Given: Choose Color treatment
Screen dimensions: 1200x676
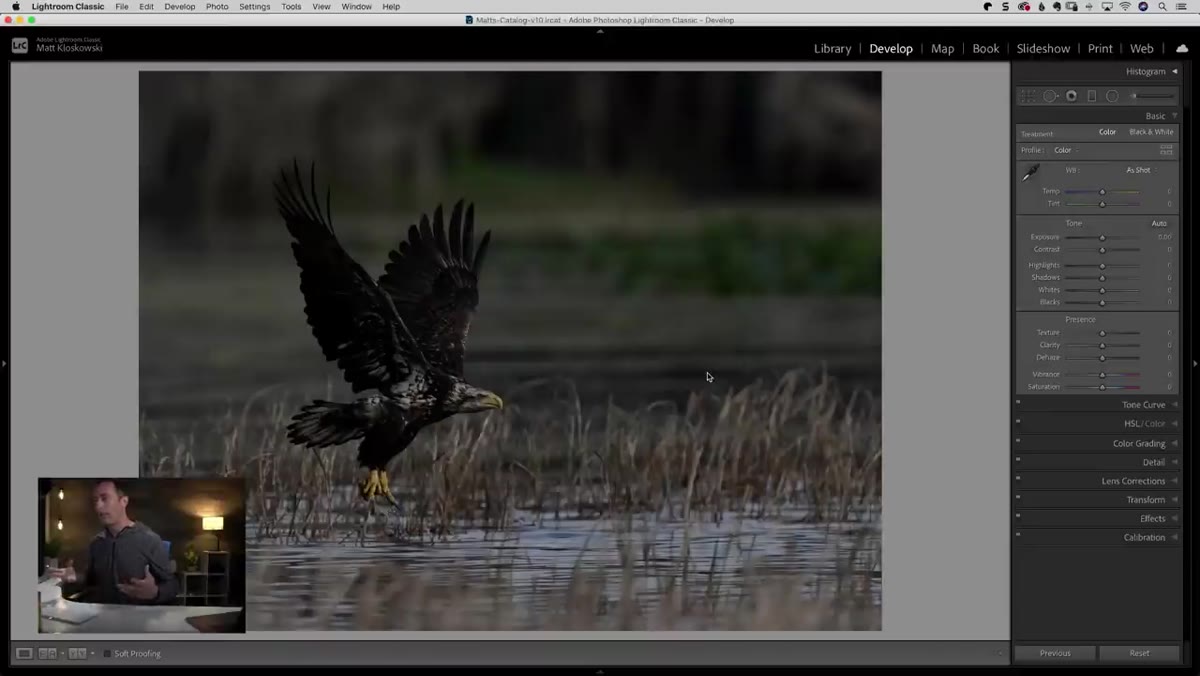Looking at the screenshot, I should (x=1107, y=132).
